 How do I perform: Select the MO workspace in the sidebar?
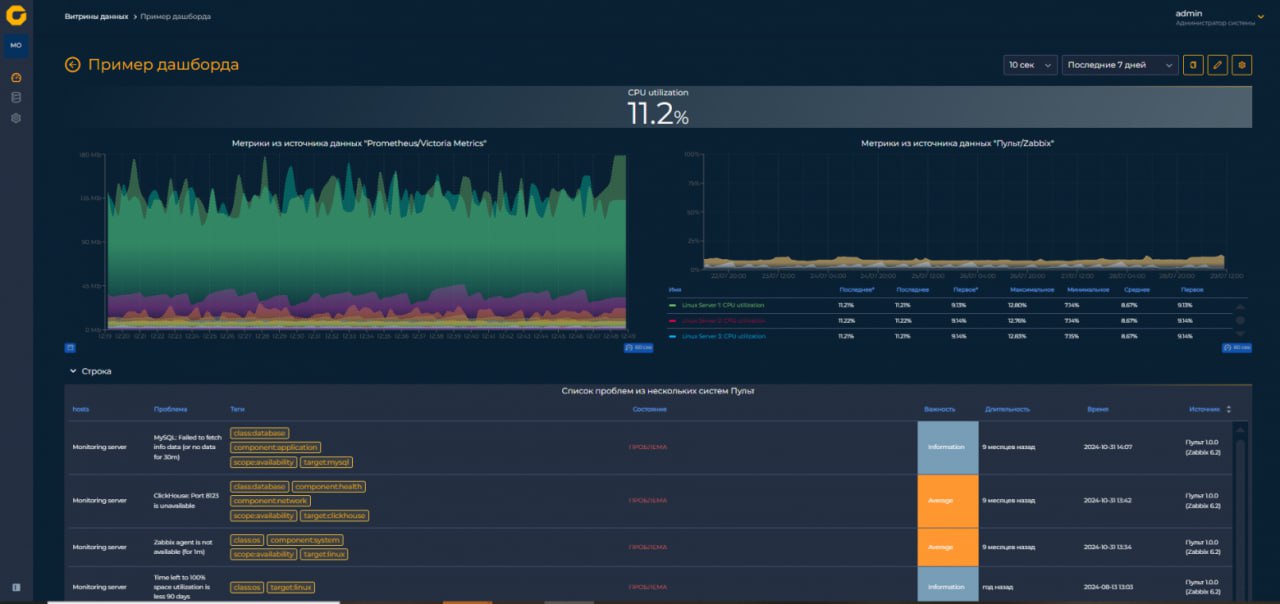[x=15, y=45]
